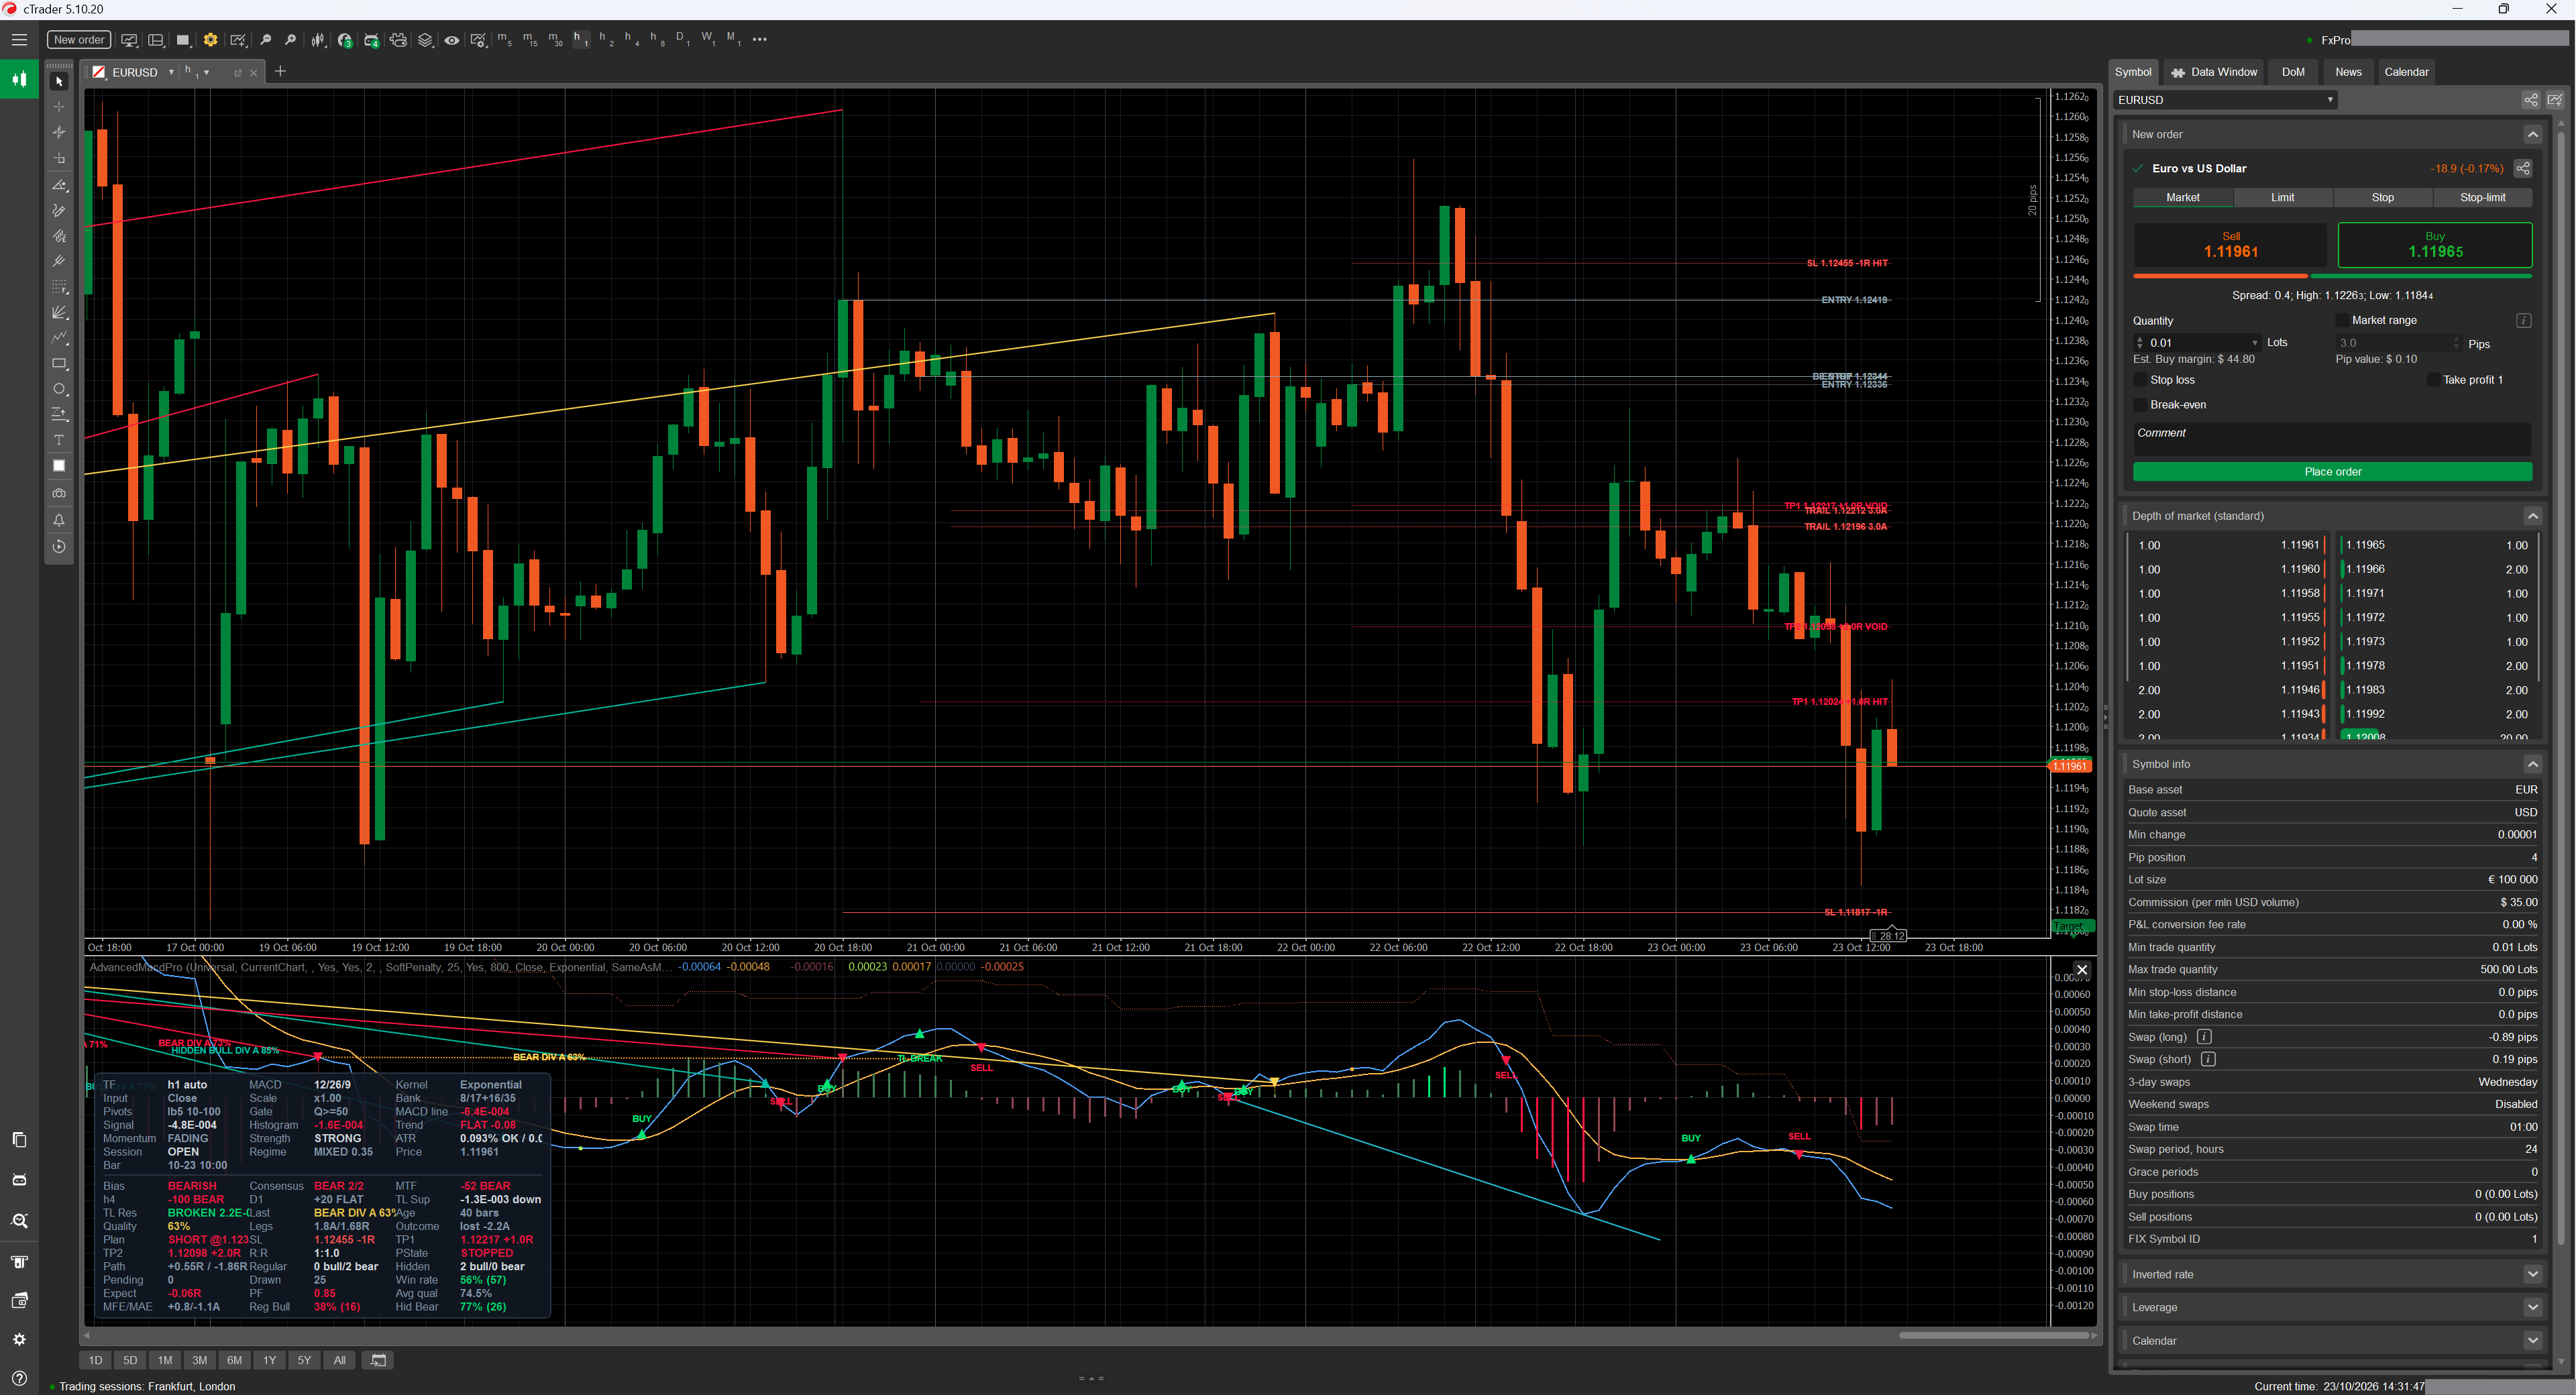Expand the Calendar section
2576x1395 pixels.
click(x=2532, y=1340)
